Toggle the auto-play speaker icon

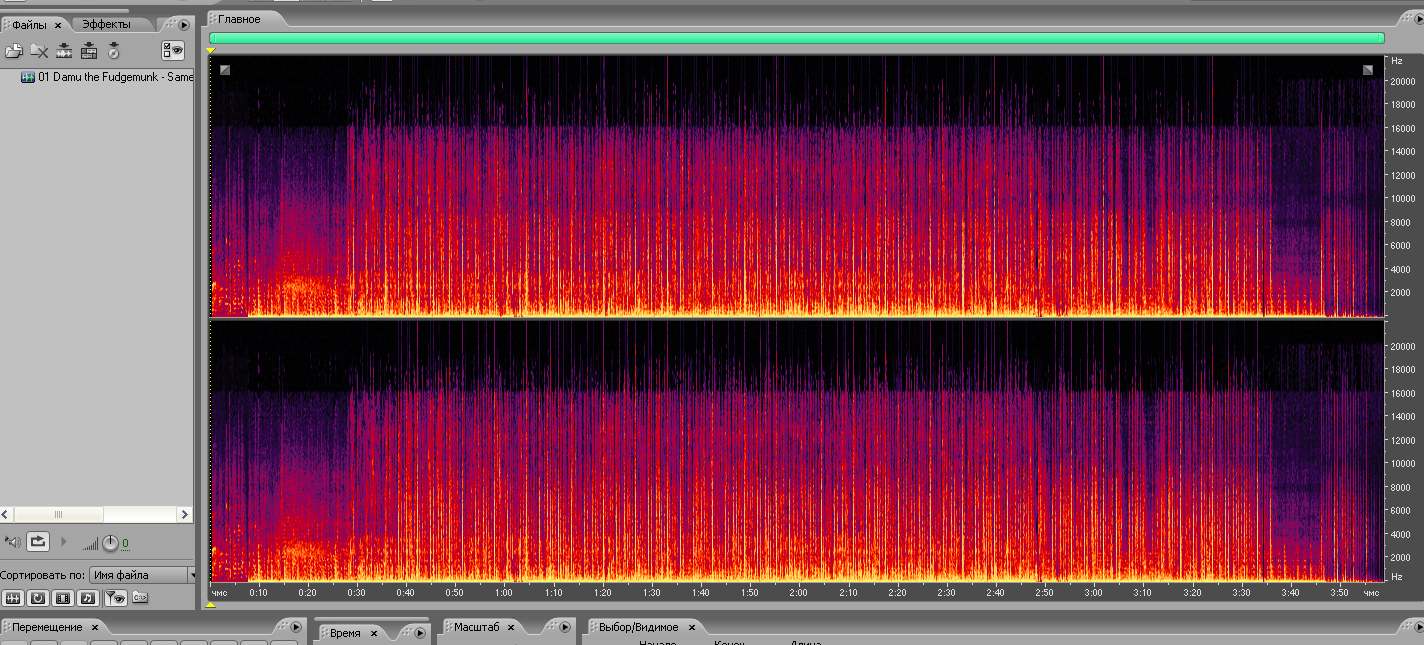point(12,542)
